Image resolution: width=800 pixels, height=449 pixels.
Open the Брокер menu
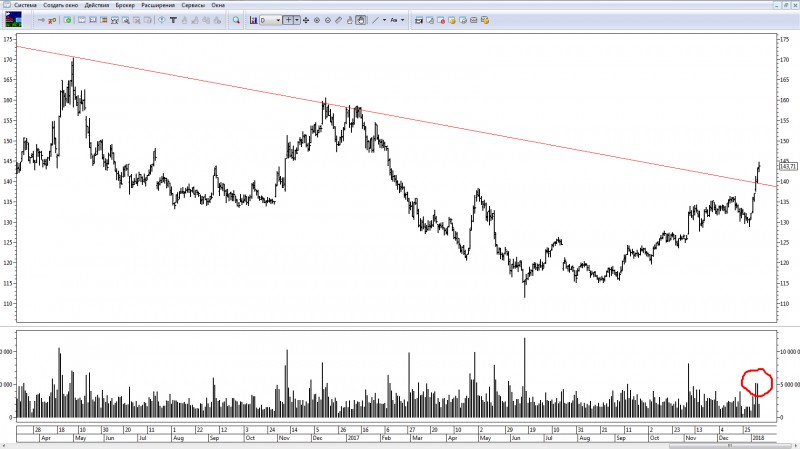[x=125, y=5]
